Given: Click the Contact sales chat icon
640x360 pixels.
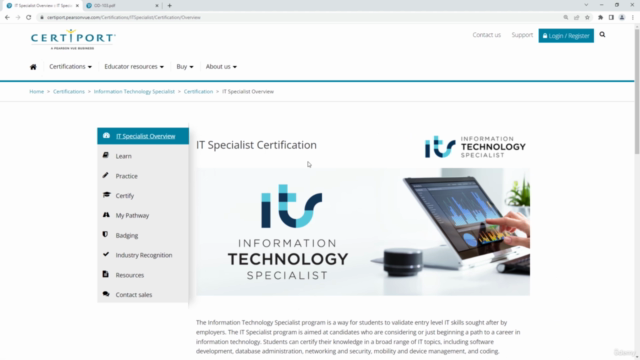Looking at the screenshot, I should 106,294.
